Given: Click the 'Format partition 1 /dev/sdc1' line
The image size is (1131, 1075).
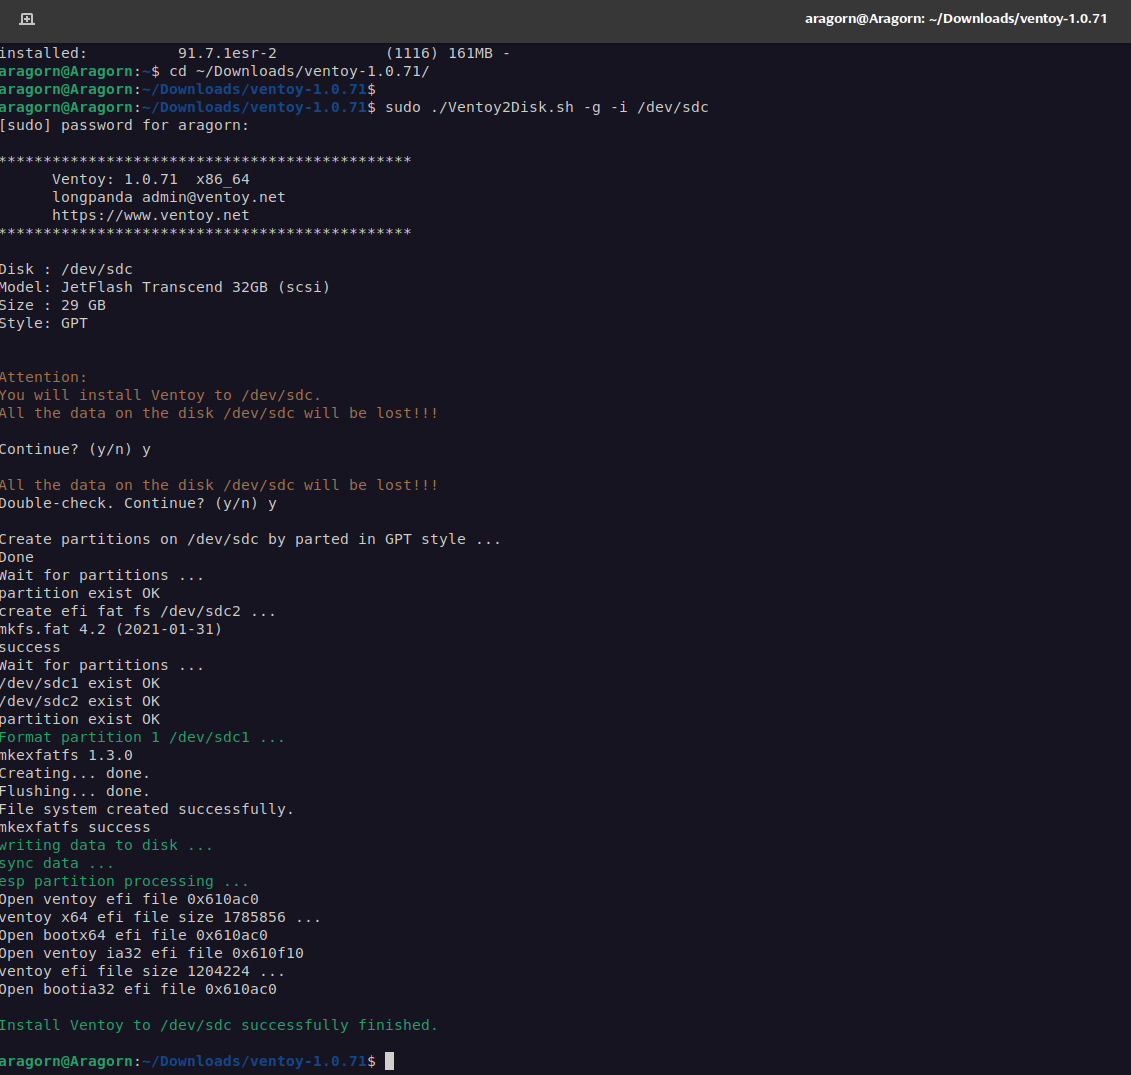Looking at the screenshot, I should 142,737.
